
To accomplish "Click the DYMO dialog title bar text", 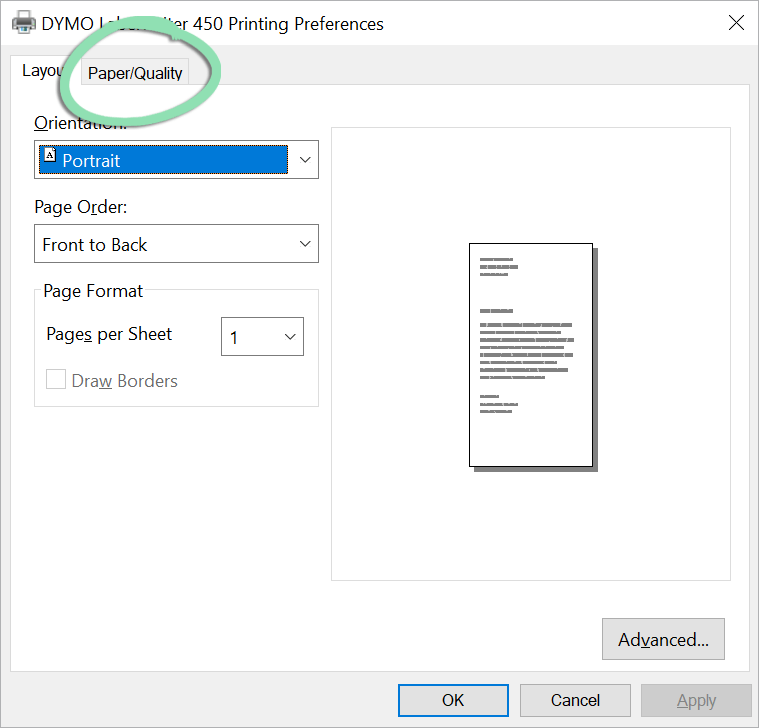I will (212, 23).
